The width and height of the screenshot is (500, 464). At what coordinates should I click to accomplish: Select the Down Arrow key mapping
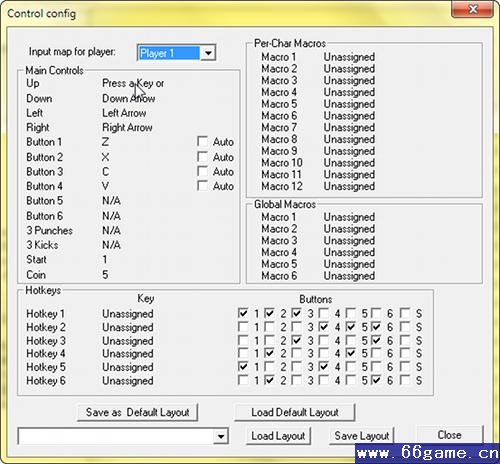129,98
